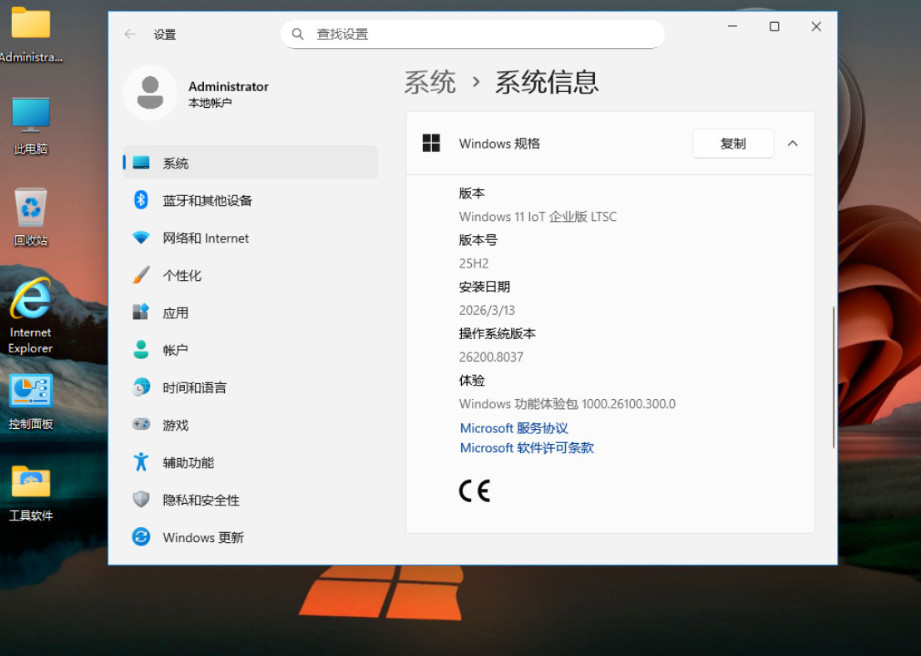
Task: Open the gaming (游戏) controller icon
Action: 141,425
